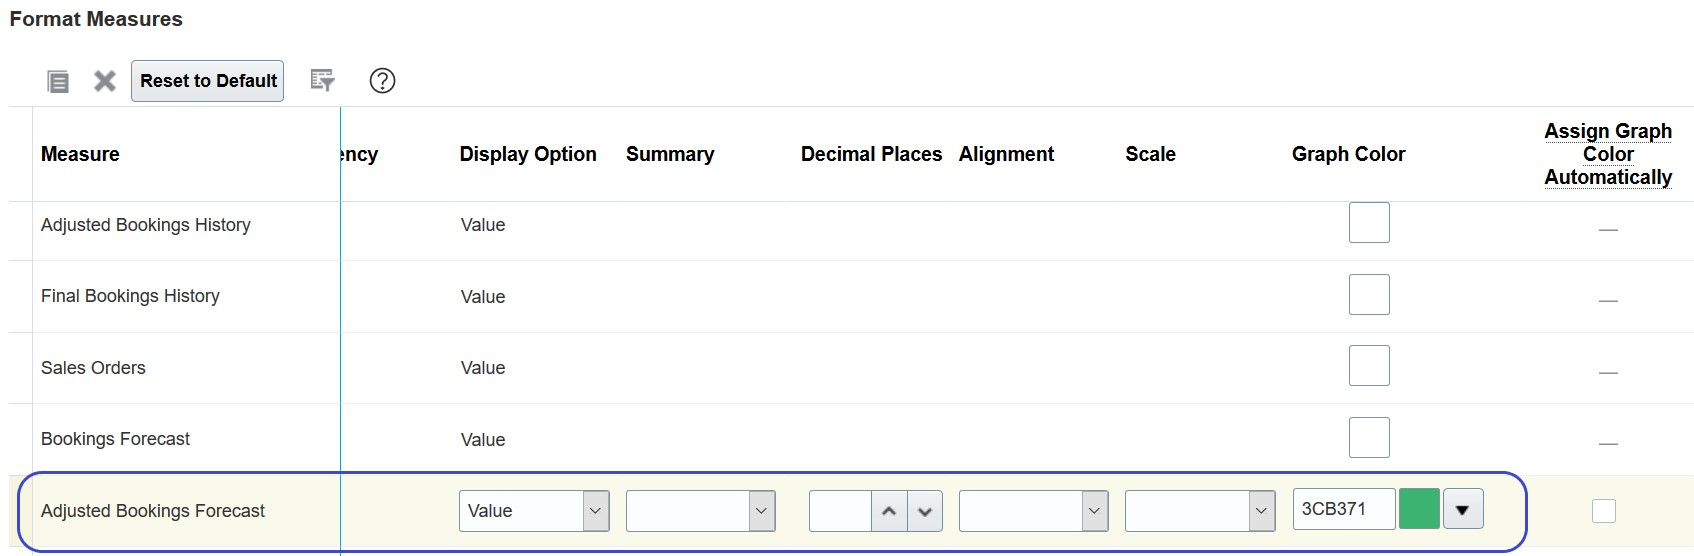Open the query-by-example filter icon
The image size is (1694, 556).
(x=322, y=81)
